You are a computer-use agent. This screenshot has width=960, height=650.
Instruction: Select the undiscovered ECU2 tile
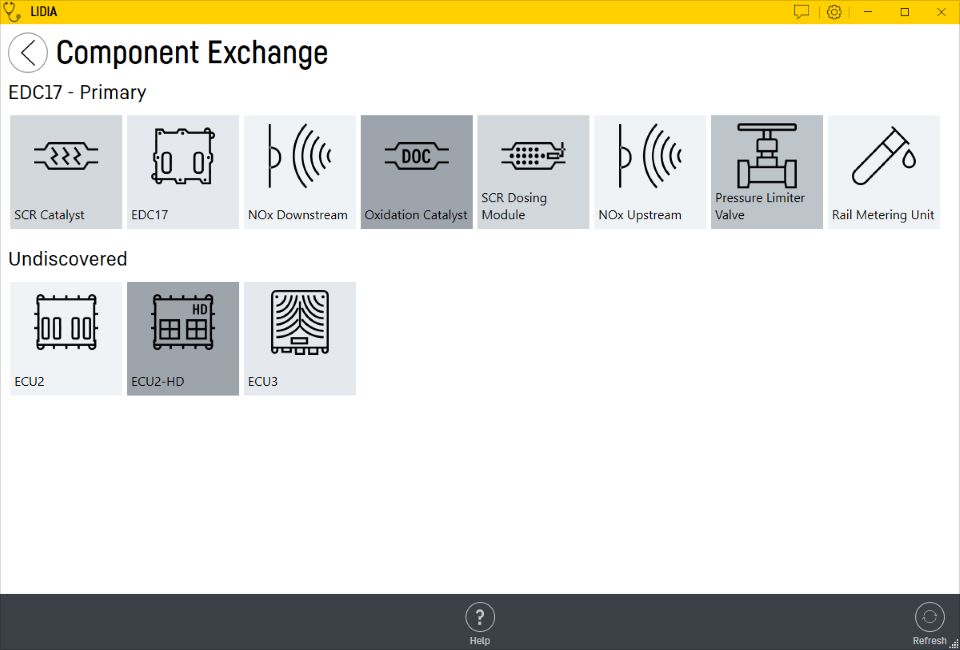(66, 339)
